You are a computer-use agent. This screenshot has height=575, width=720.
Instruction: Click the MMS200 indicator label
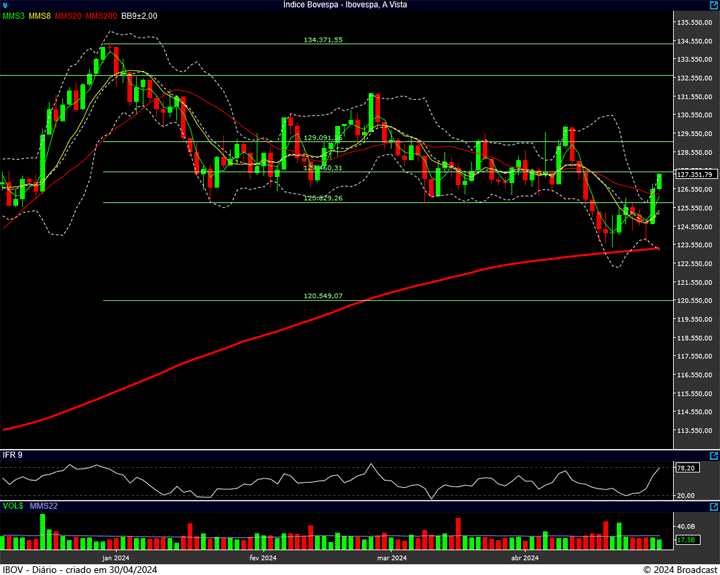[101, 16]
